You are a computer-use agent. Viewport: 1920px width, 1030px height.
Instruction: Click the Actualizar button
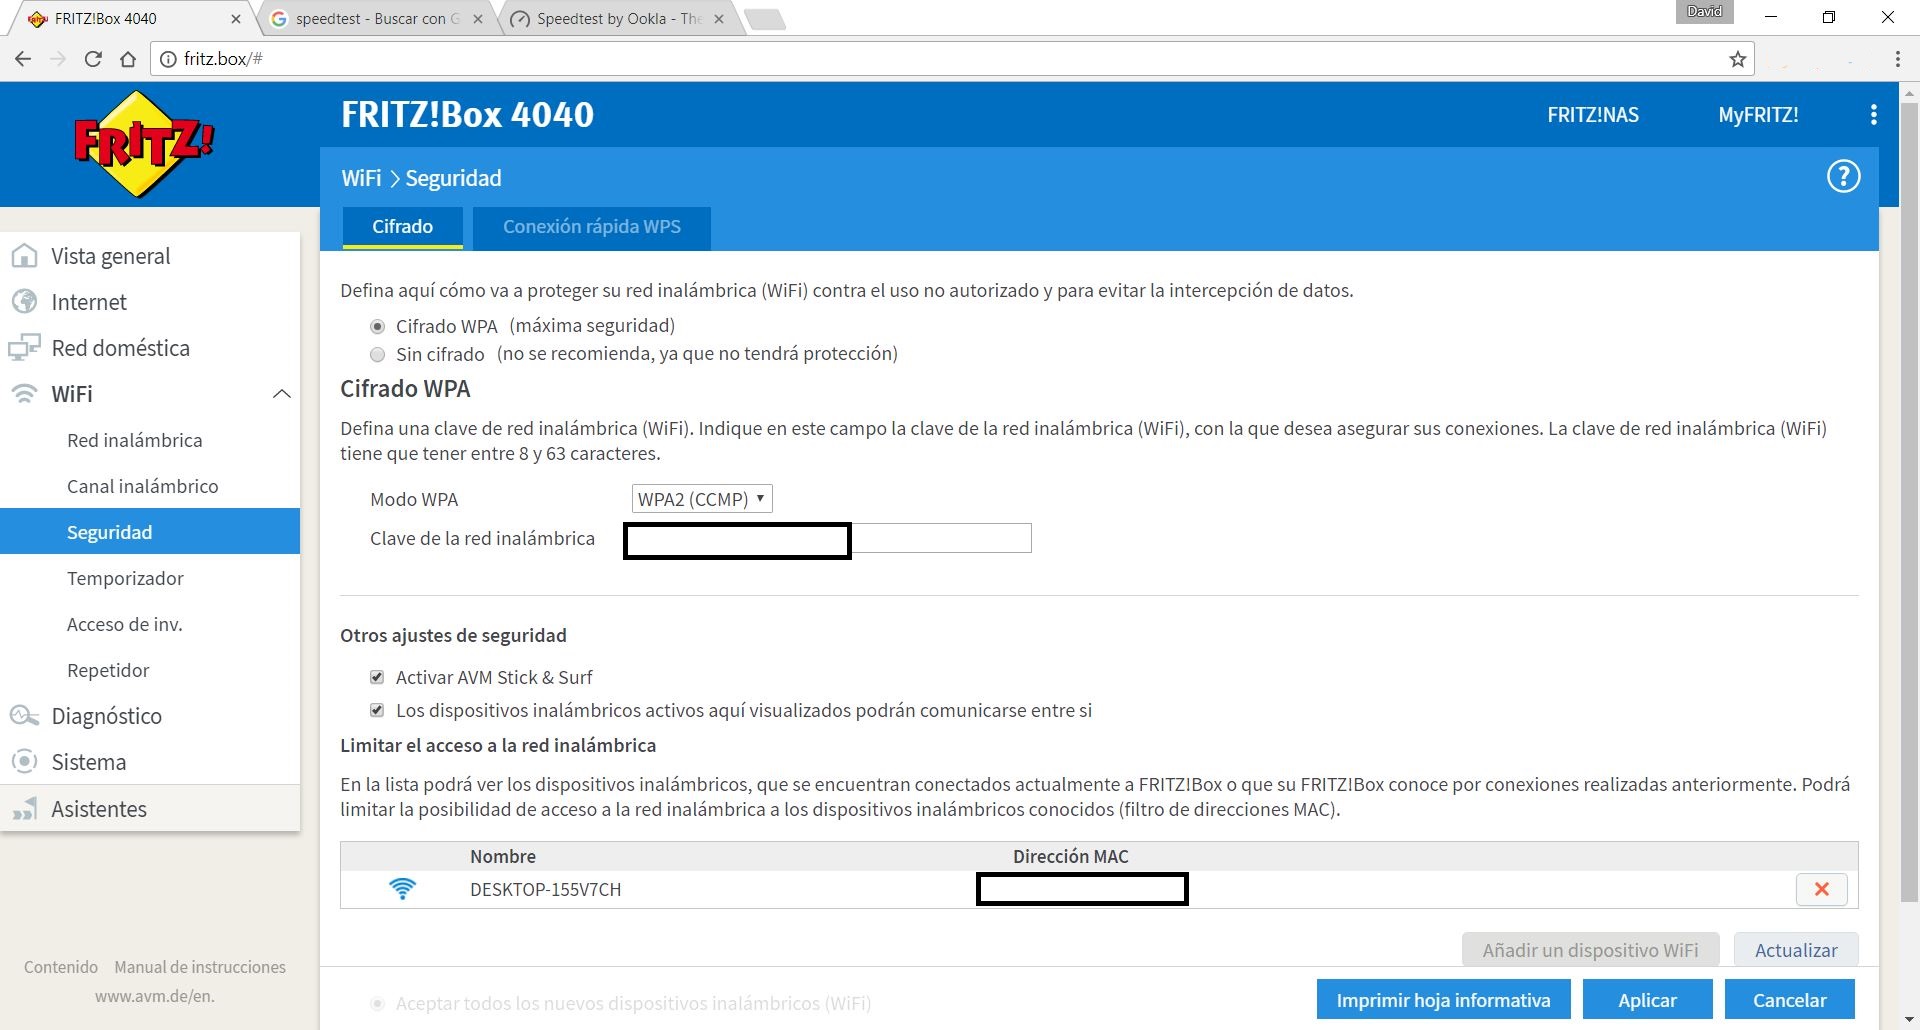click(1795, 950)
